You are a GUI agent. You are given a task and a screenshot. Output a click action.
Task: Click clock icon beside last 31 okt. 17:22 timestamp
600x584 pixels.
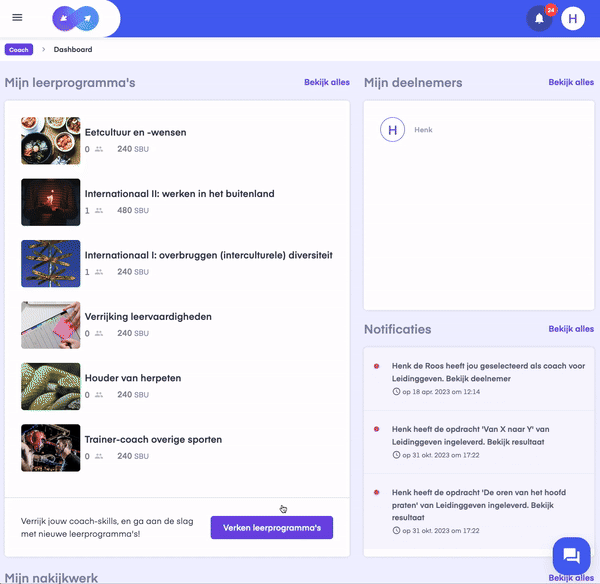396,531
